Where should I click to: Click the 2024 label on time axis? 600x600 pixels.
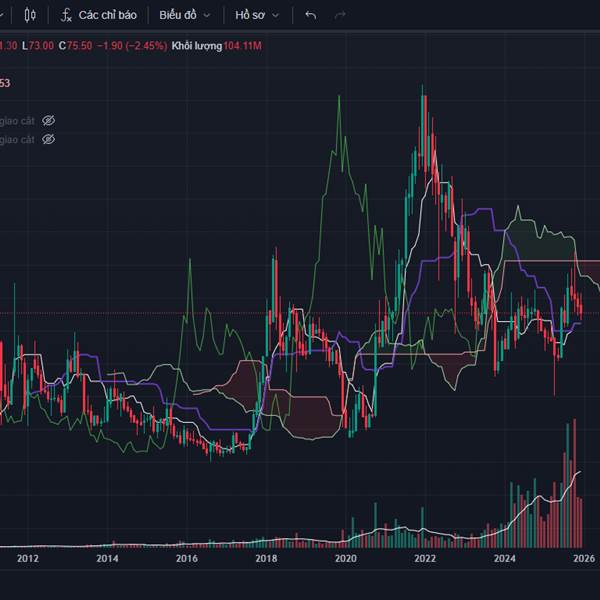(x=505, y=558)
